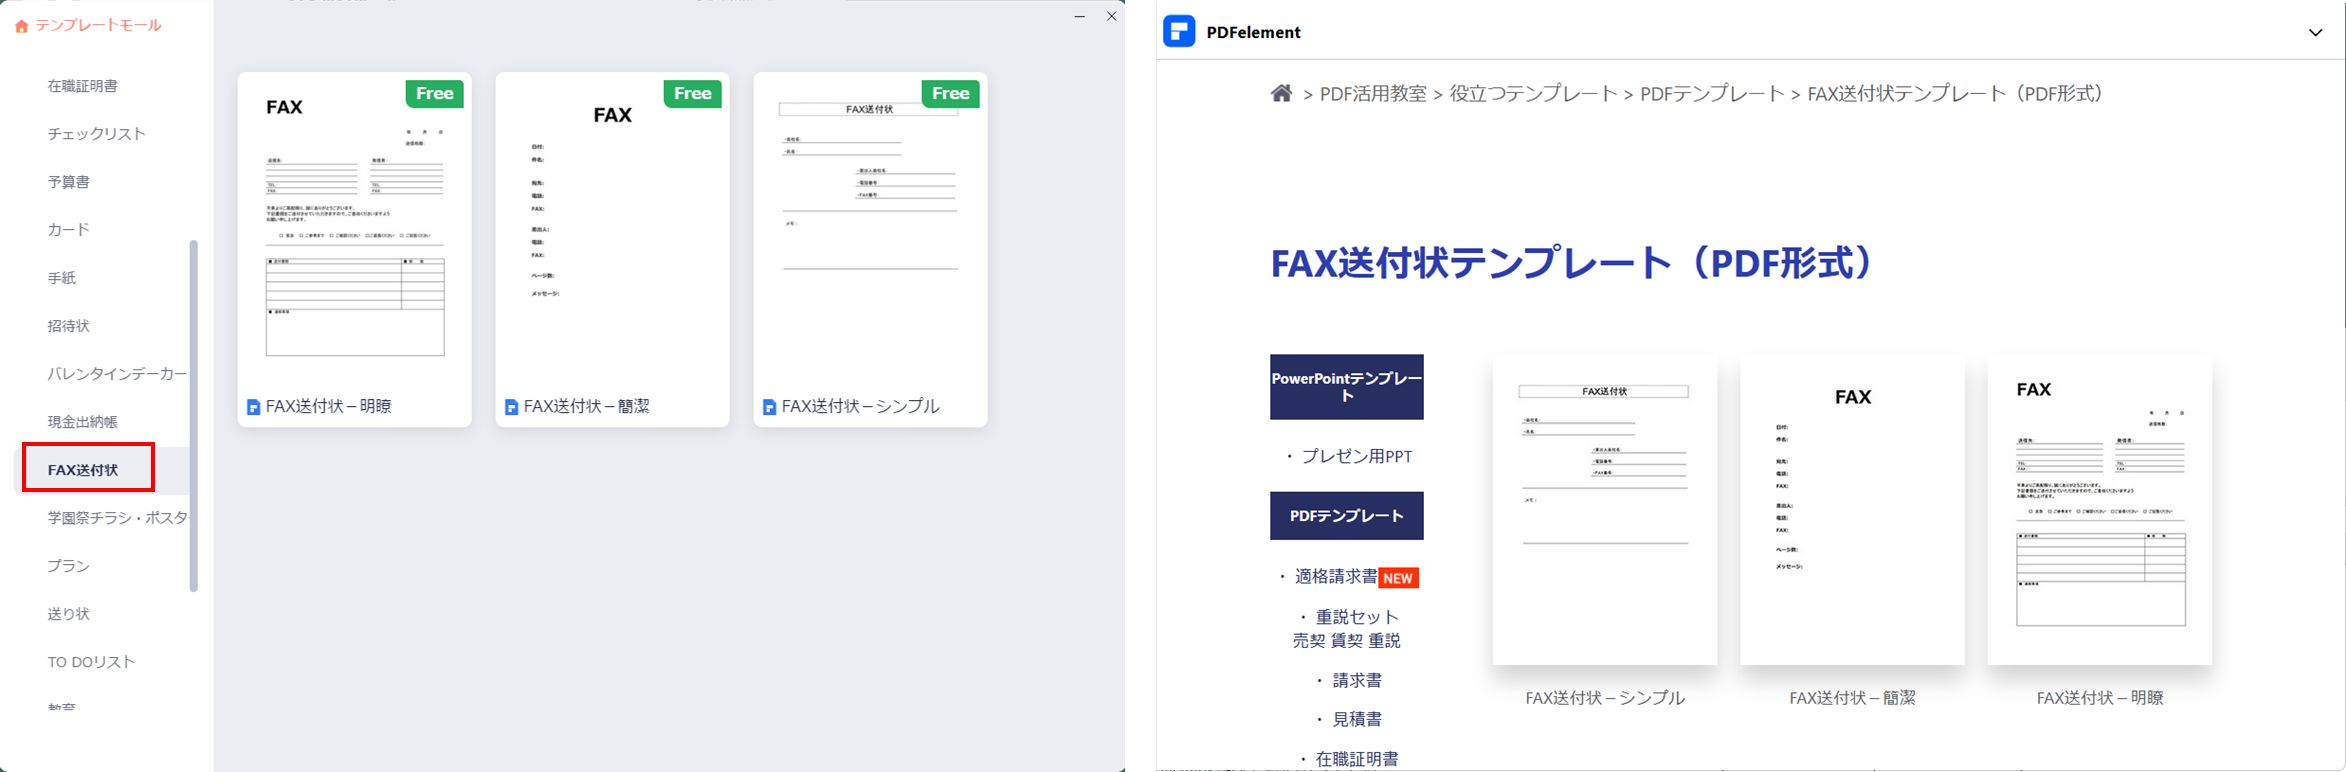Select プラン category

point(69,566)
